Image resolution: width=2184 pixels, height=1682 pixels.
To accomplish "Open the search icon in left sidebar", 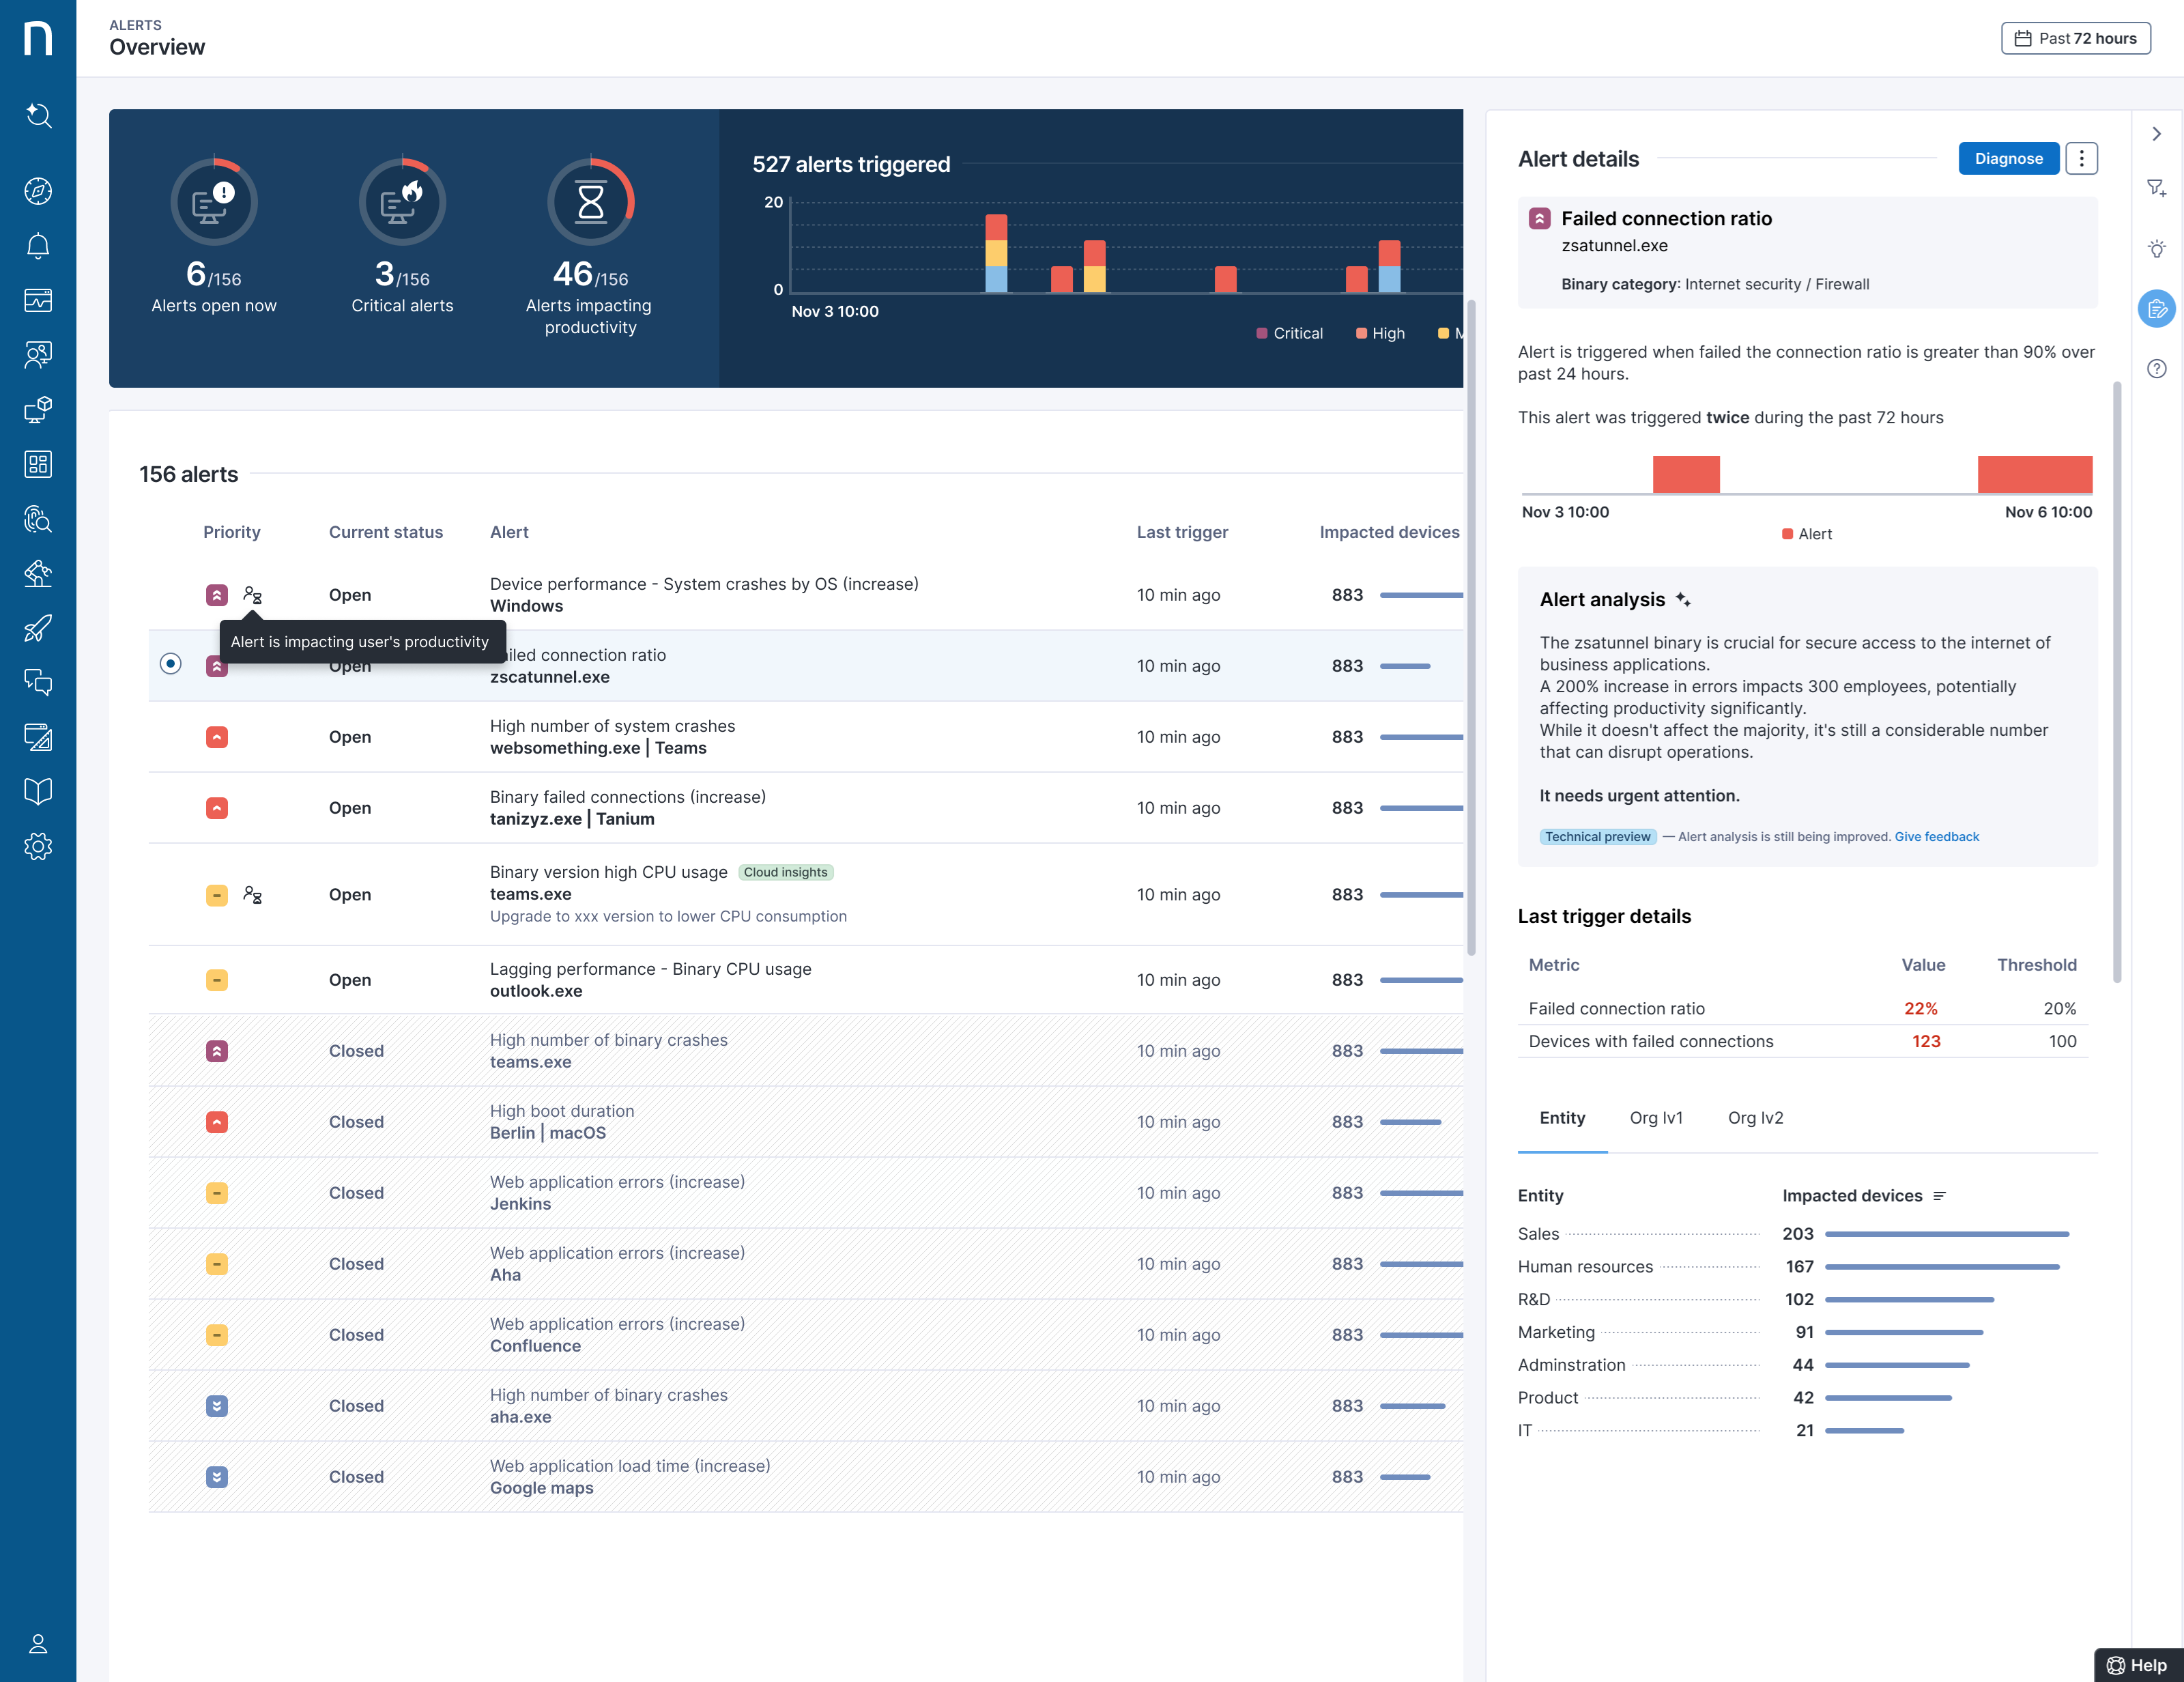I will 38,116.
